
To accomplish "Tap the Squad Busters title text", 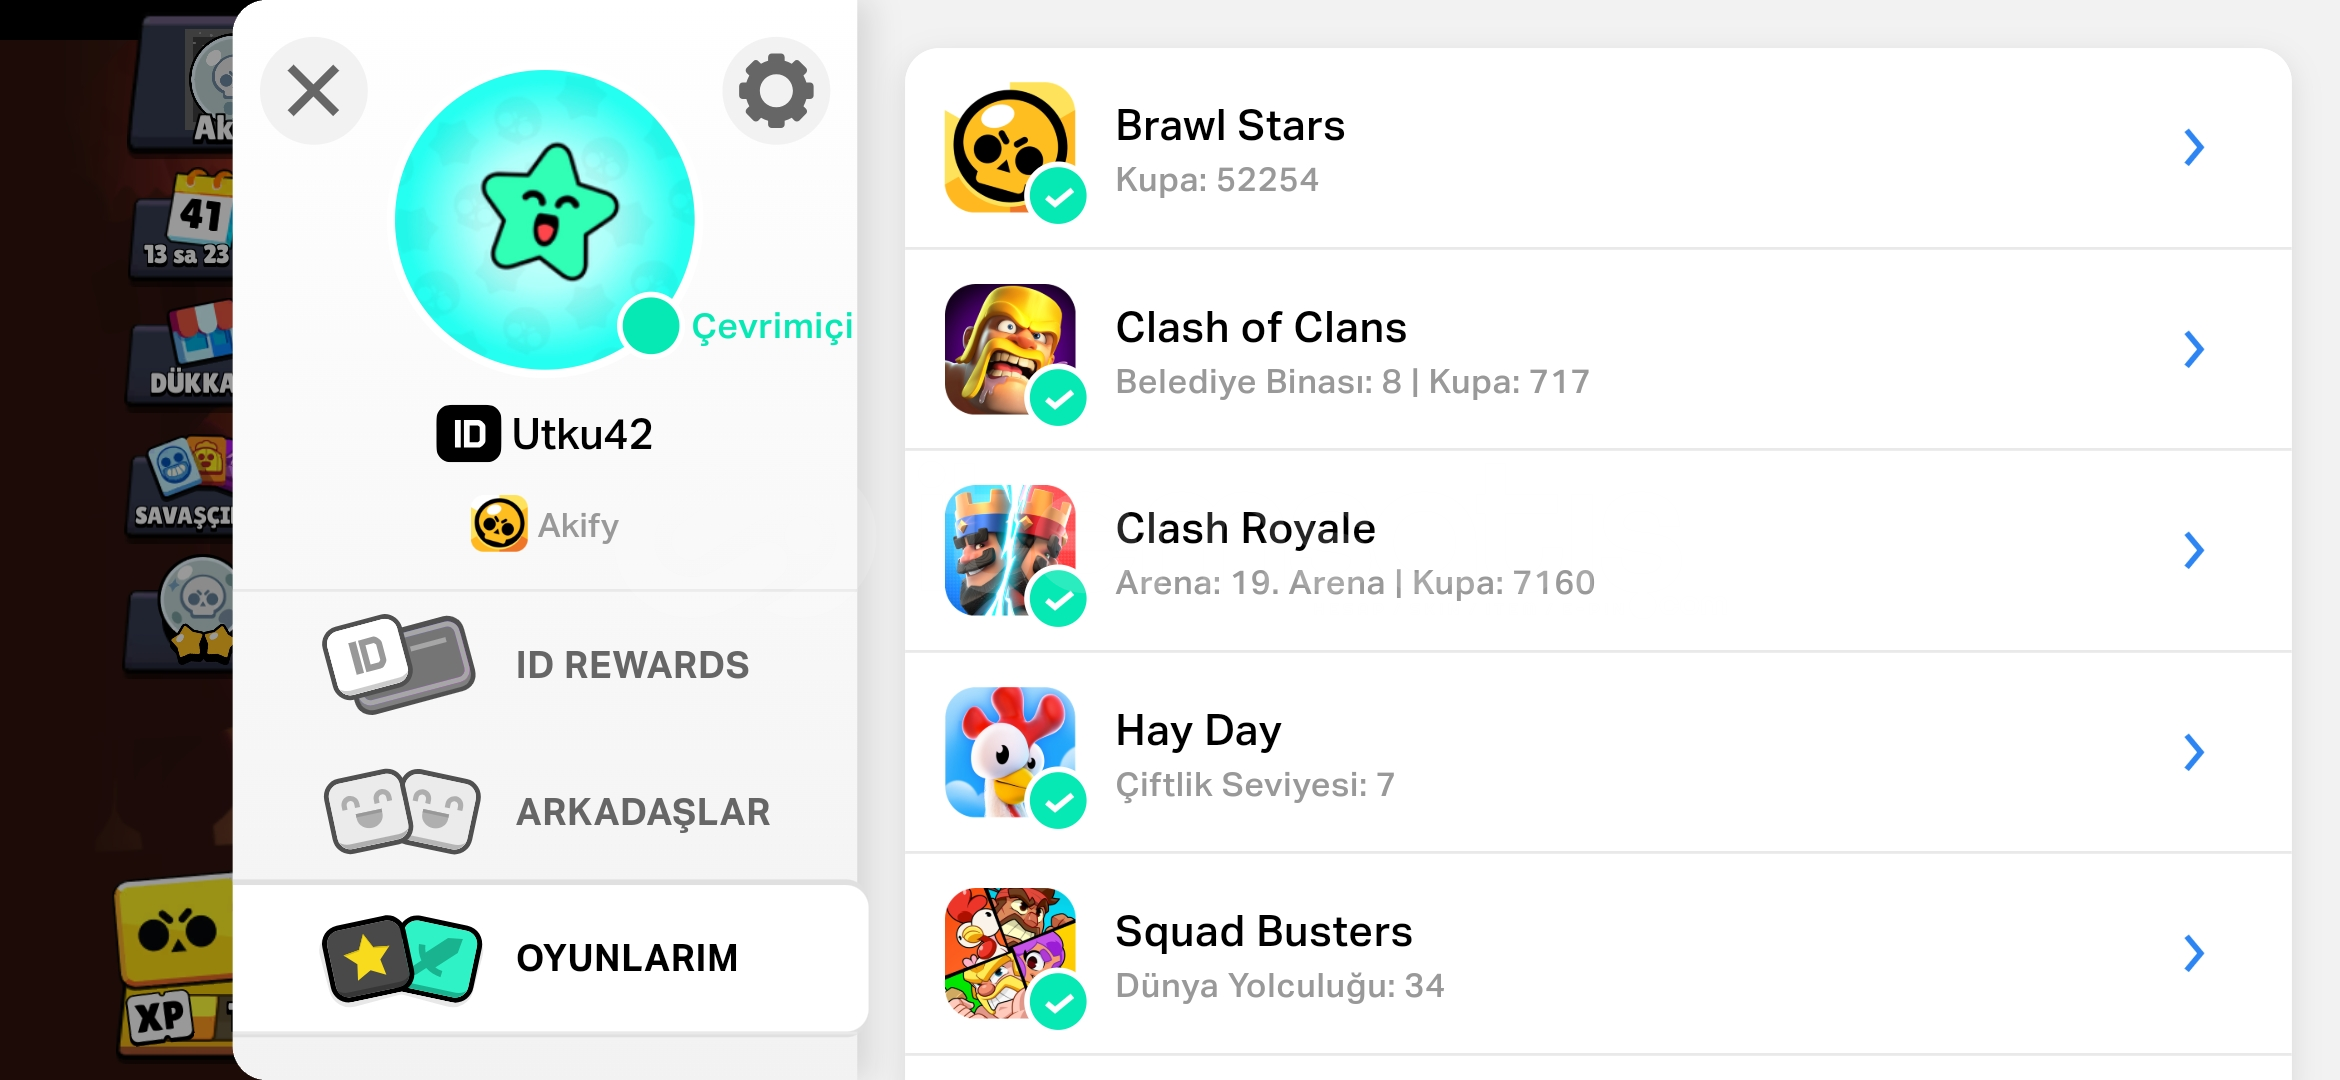I will (1264, 931).
